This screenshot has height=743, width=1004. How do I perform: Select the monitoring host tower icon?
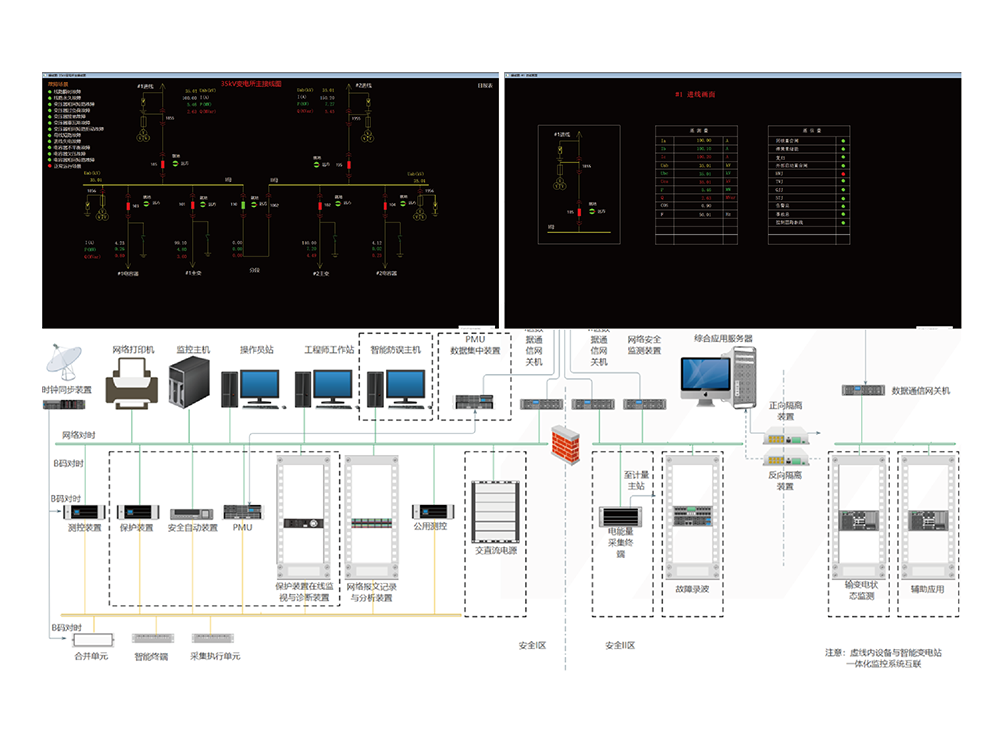(x=190, y=385)
